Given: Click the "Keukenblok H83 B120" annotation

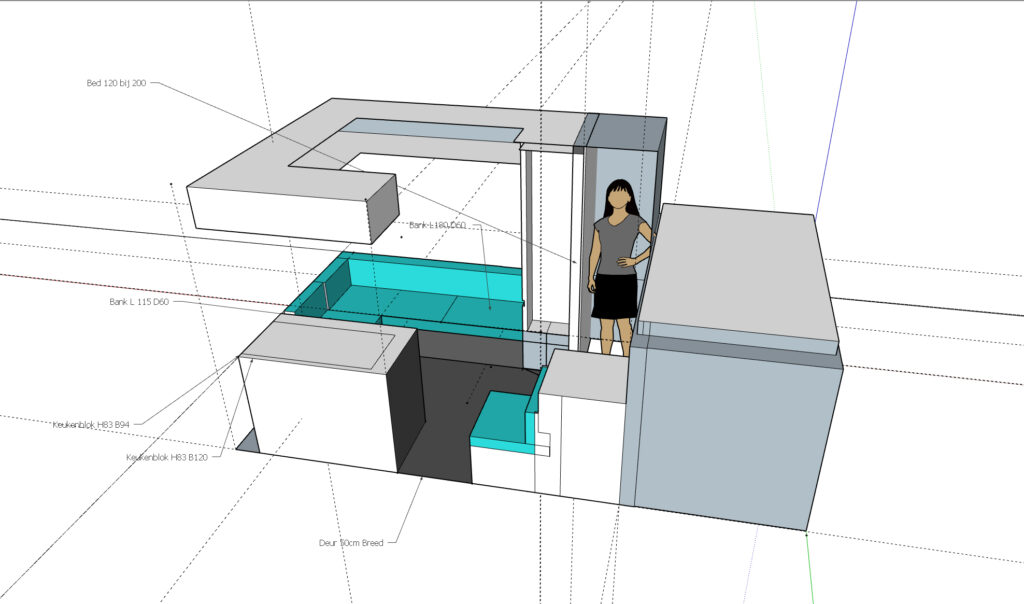Looking at the screenshot, I should tap(167, 457).
